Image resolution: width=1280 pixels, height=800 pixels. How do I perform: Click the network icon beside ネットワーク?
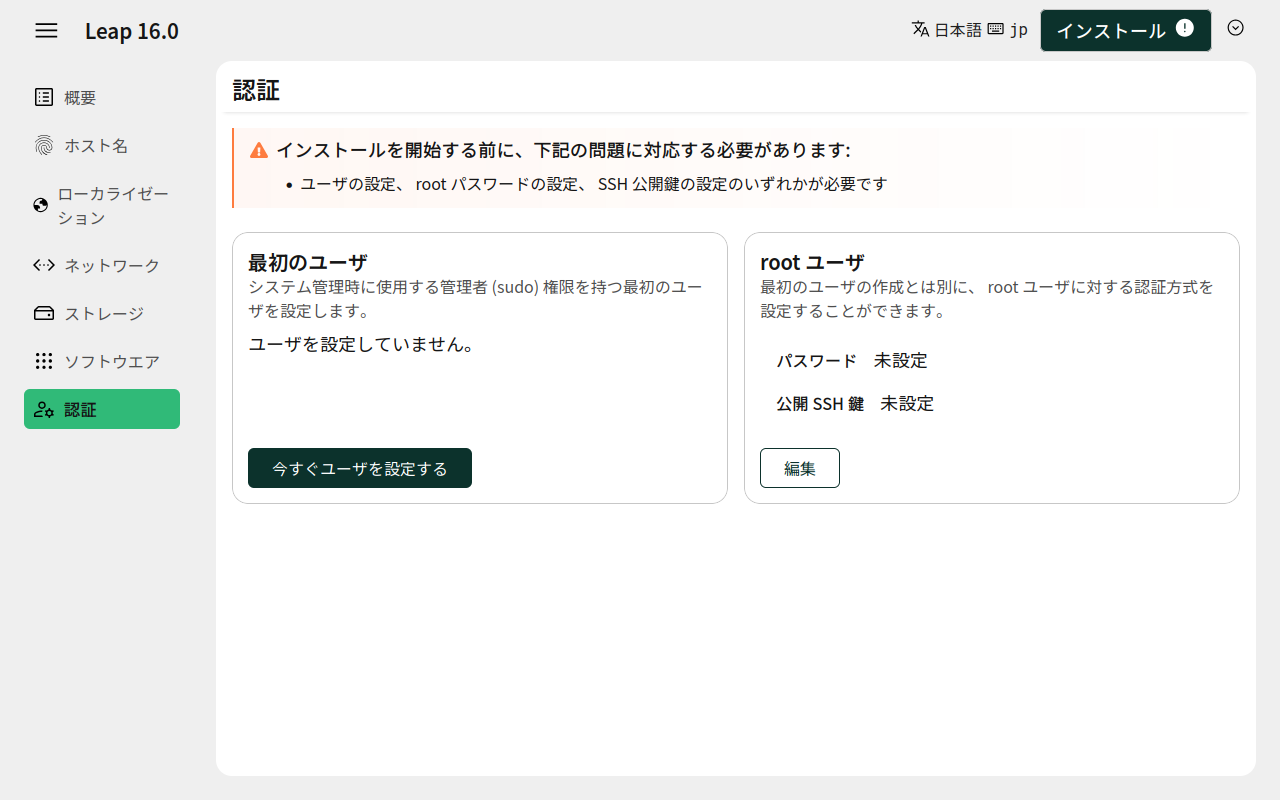[x=44, y=265]
